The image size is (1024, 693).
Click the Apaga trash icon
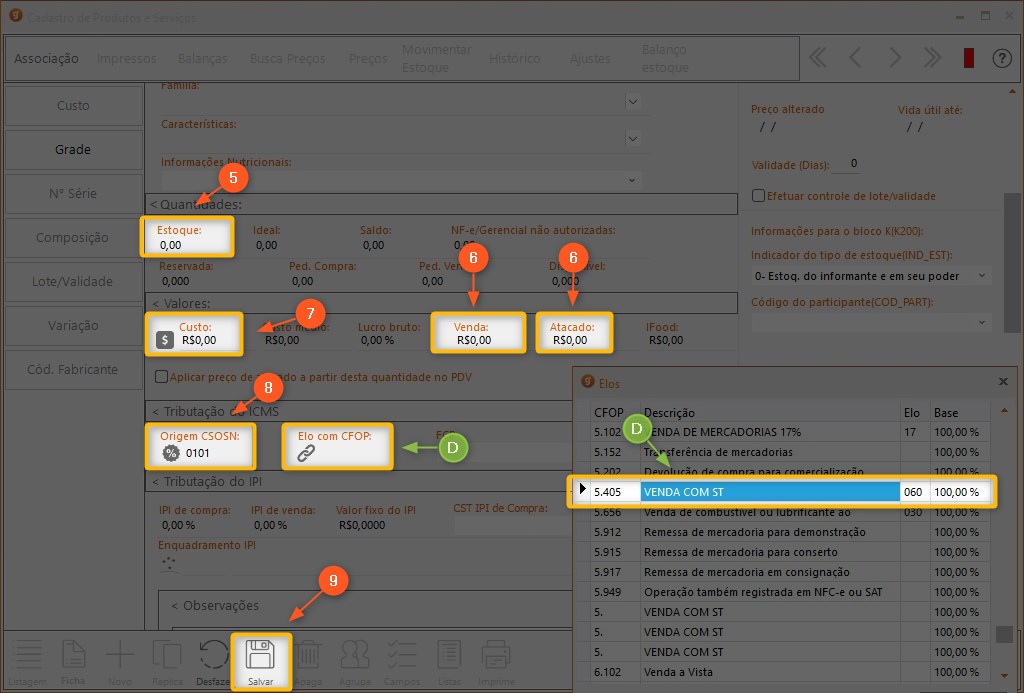pos(308,655)
